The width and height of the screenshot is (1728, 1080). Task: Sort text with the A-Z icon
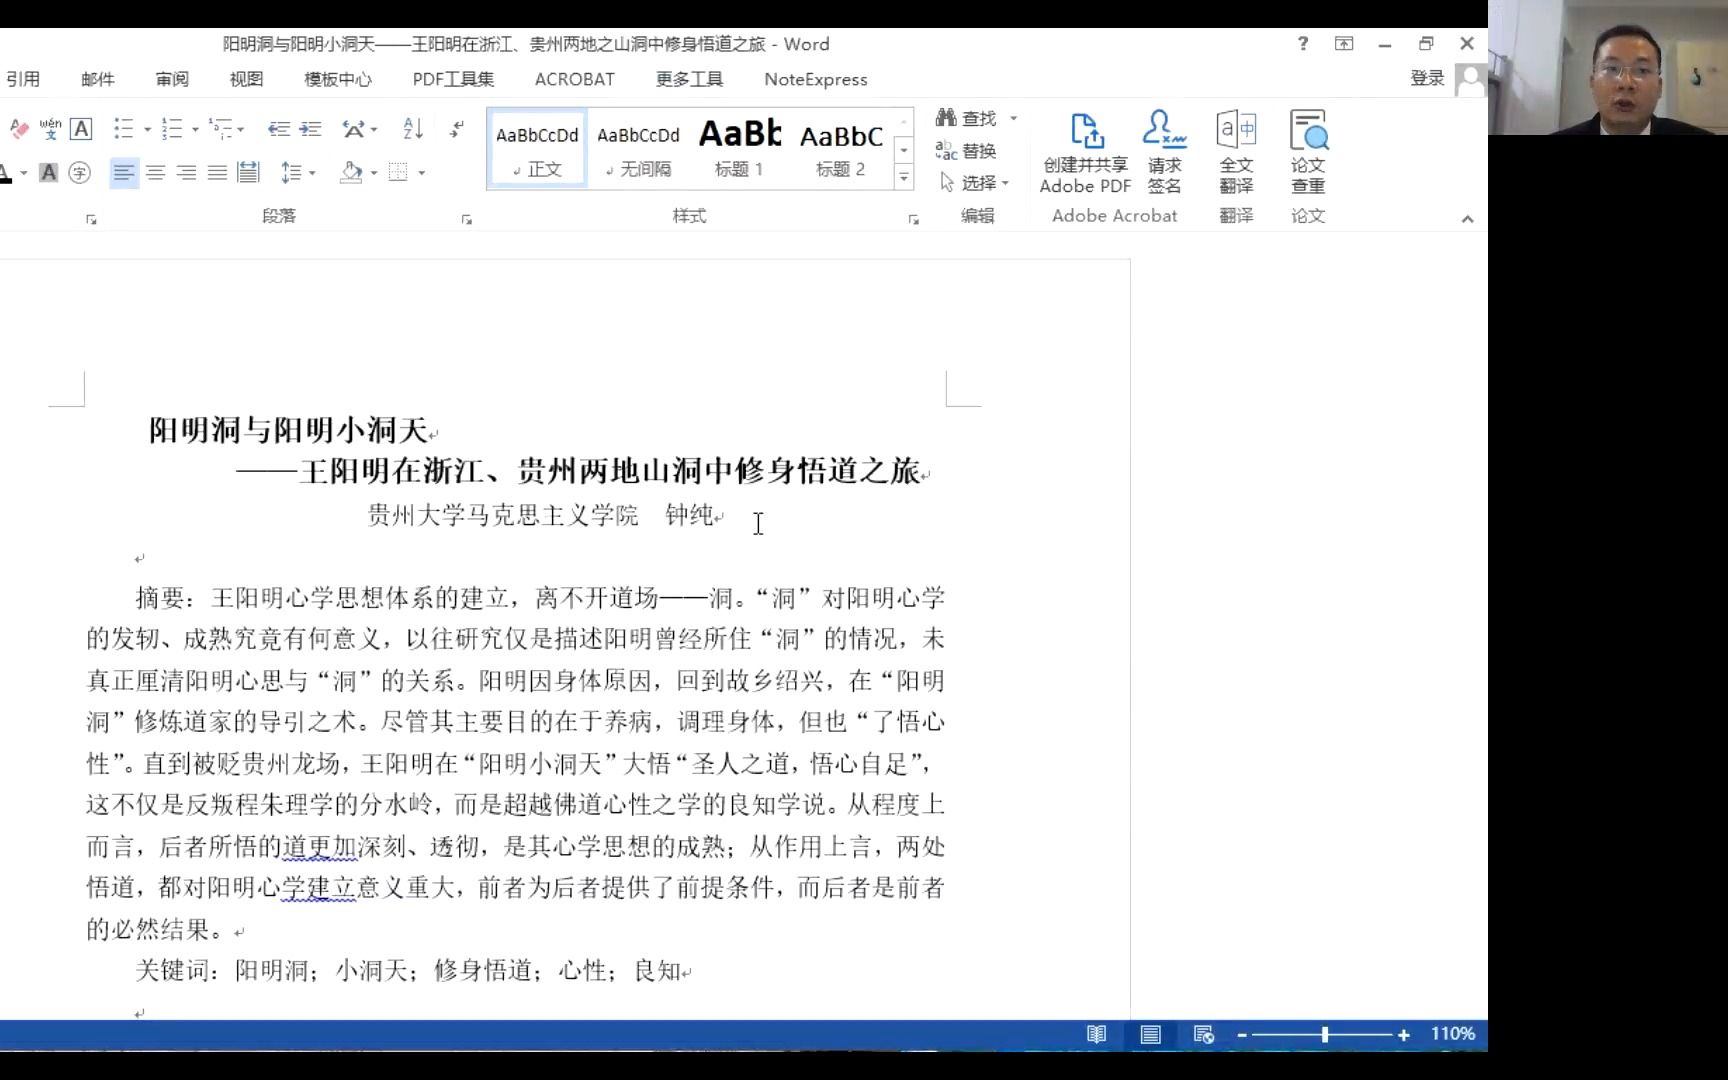click(413, 128)
